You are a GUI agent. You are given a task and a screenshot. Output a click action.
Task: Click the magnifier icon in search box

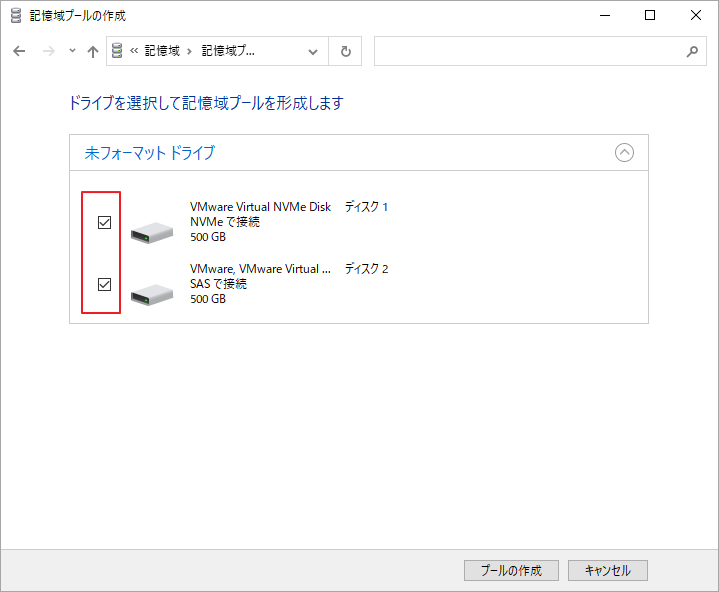tap(692, 52)
